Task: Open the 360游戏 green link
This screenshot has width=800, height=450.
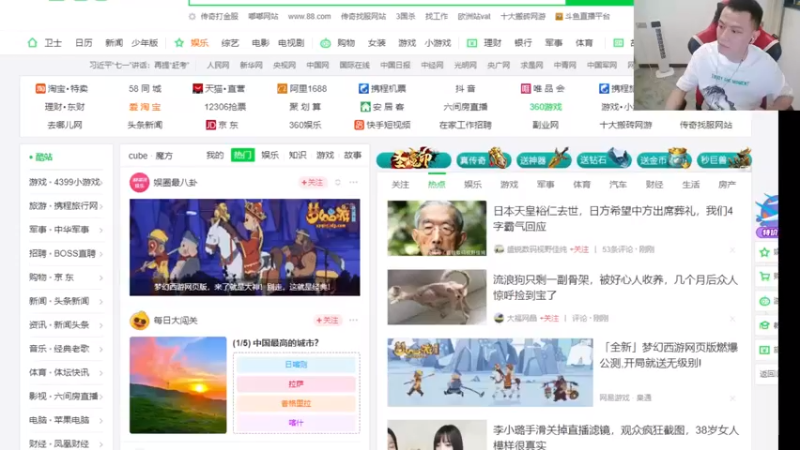Action: click(x=545, y=107)
